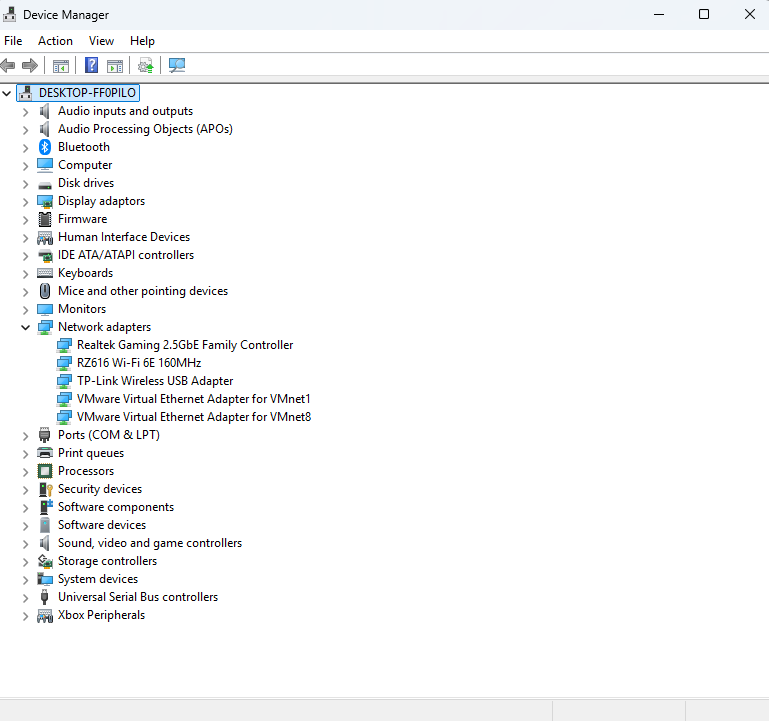Select the Print queues label
This screenshot has height=721, width=769.
coord(91,453)
